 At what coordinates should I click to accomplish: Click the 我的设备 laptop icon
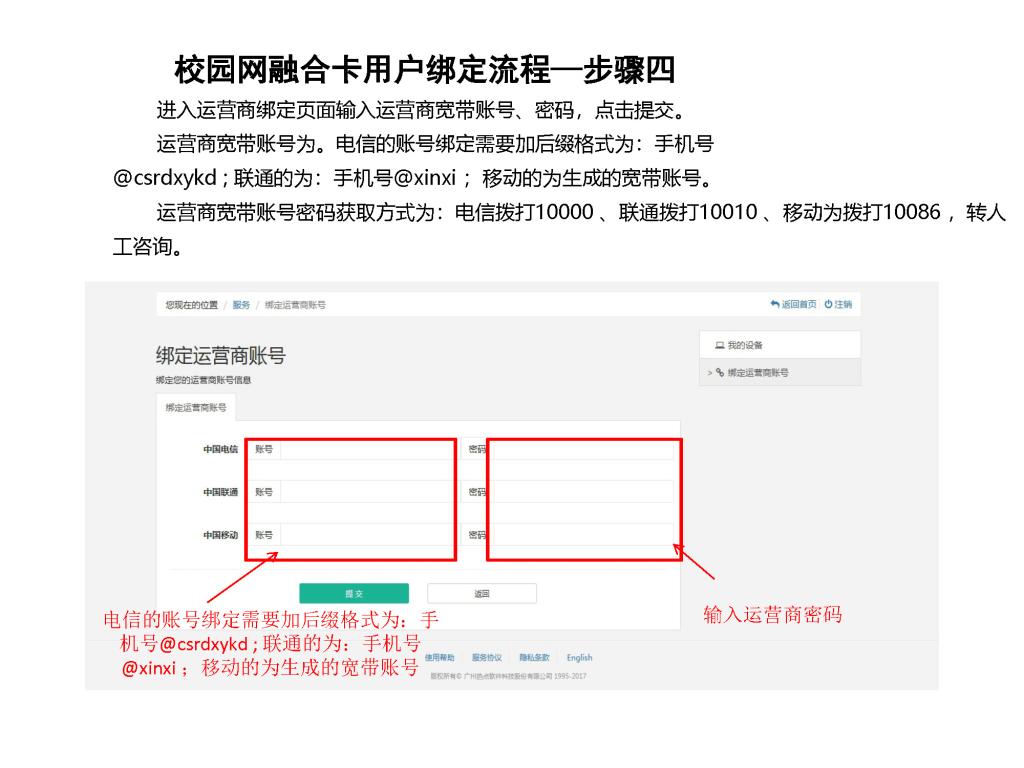coord(719,345)
